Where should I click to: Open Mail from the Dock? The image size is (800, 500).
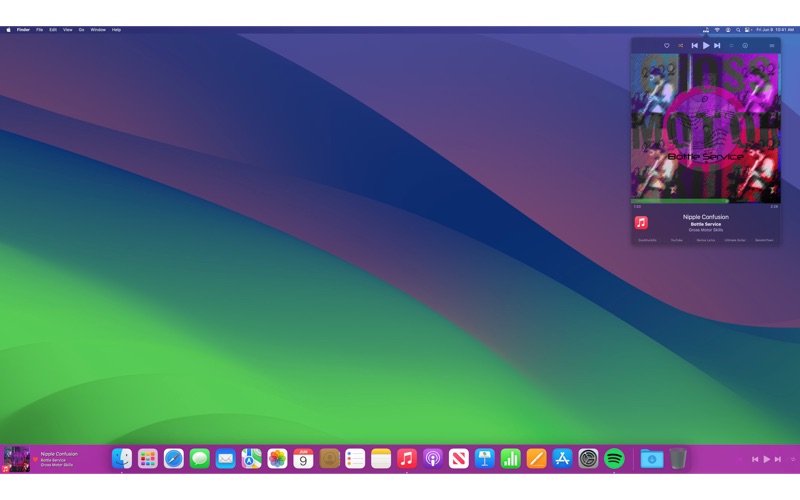pos(226,458)
